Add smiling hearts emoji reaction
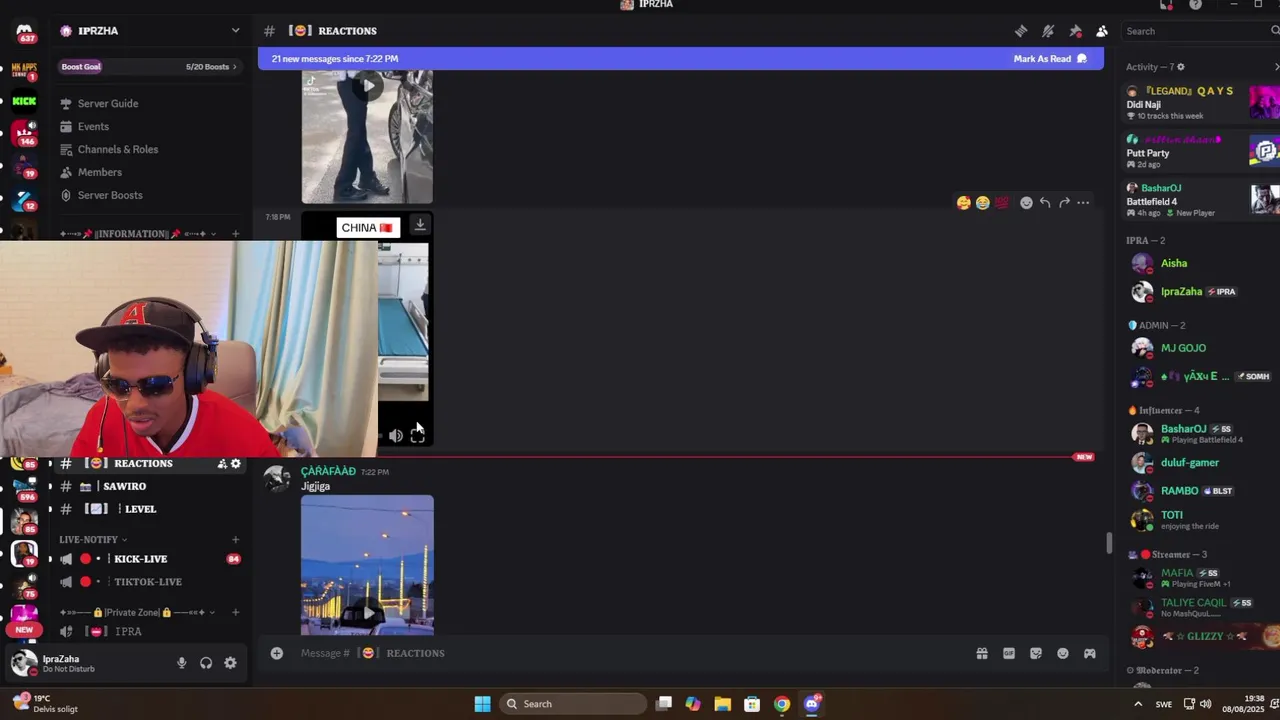This screenshot has height=720, width=1280. click(x=963, y=203)
